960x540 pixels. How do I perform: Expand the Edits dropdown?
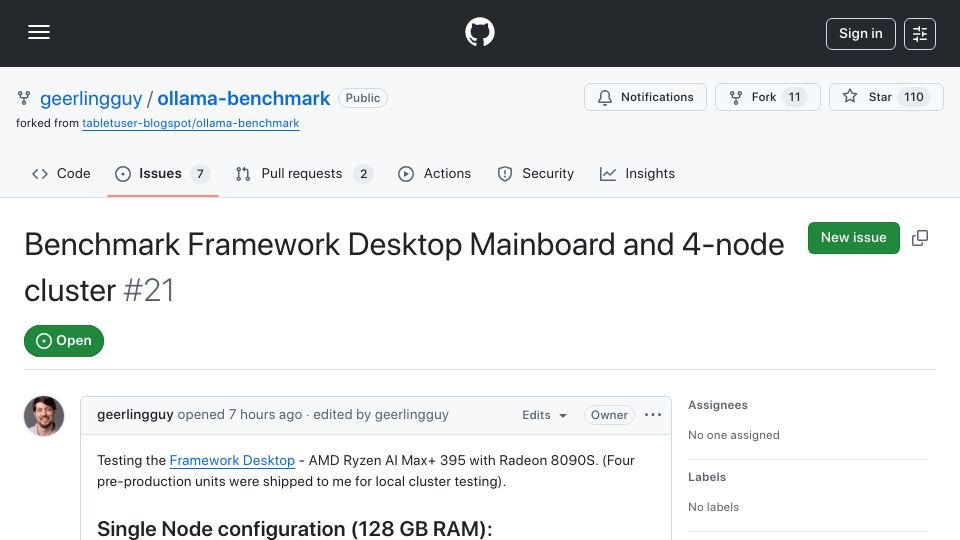click(x=544, y=415)
